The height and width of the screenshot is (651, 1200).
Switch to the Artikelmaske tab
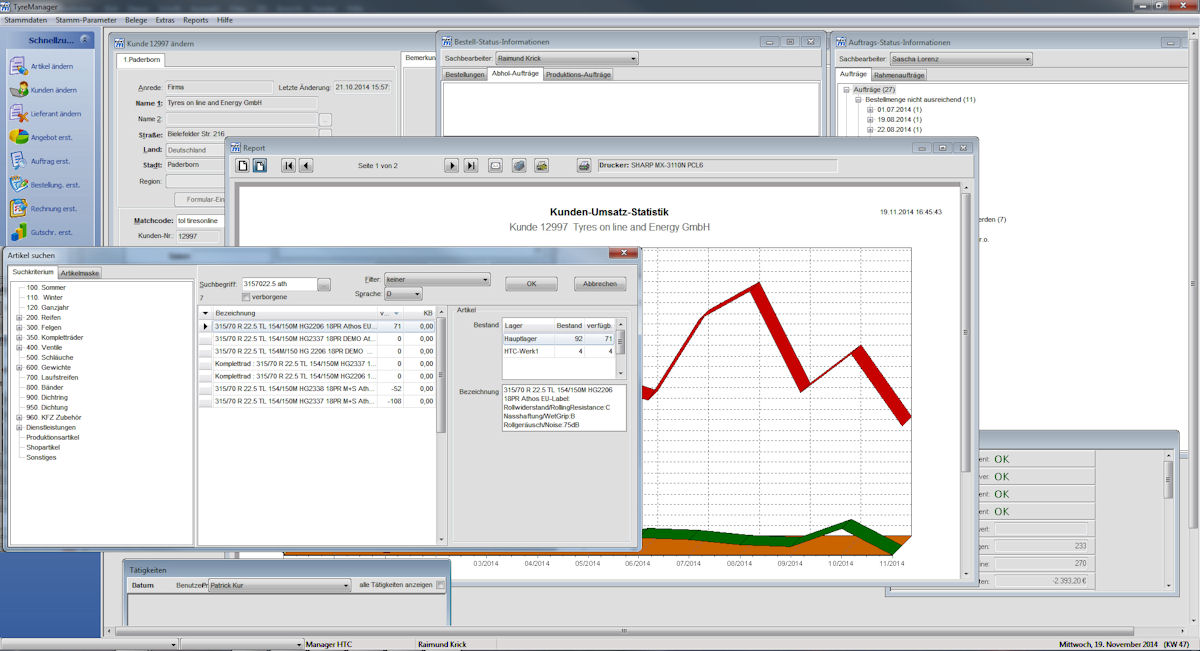[80, 273]
